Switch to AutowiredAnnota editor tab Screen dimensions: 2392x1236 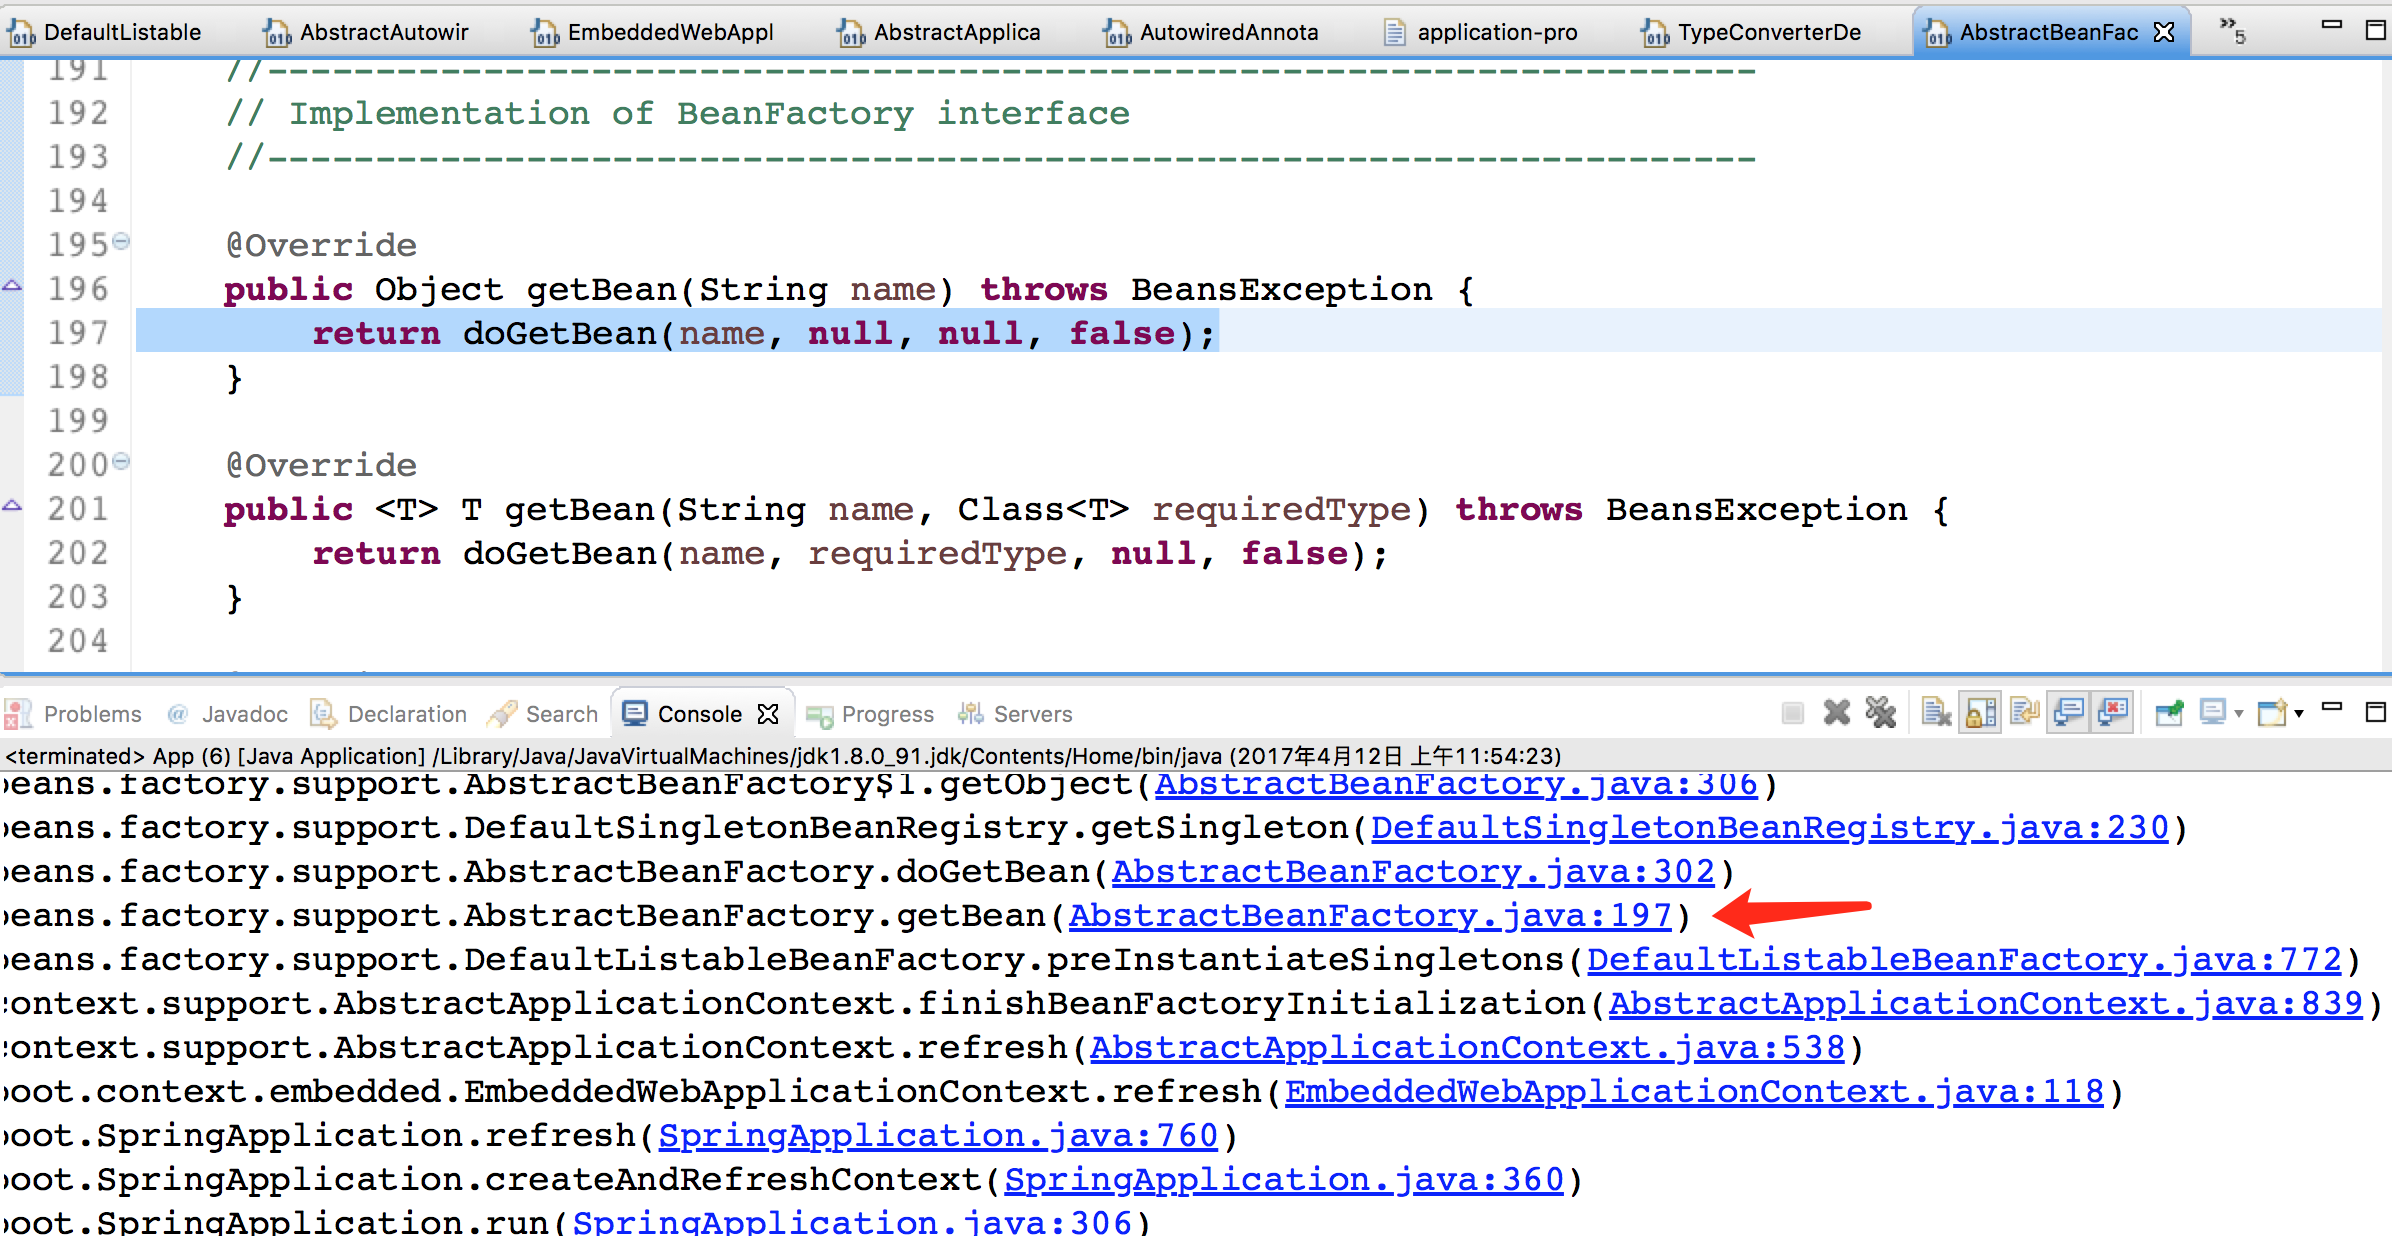pos(1211,32)
